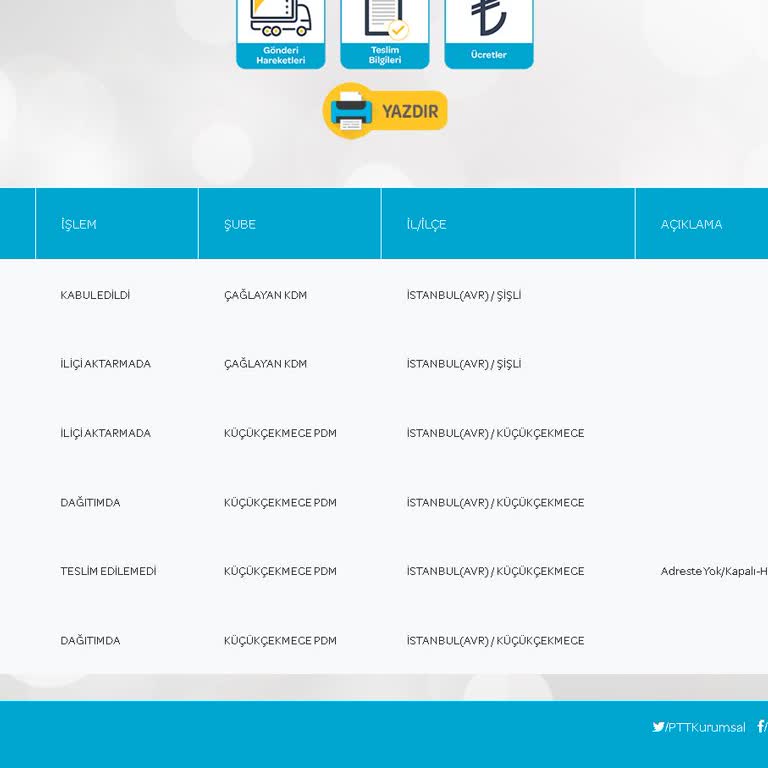Open the PTTKurumsal Twitter link

point(699,727)
